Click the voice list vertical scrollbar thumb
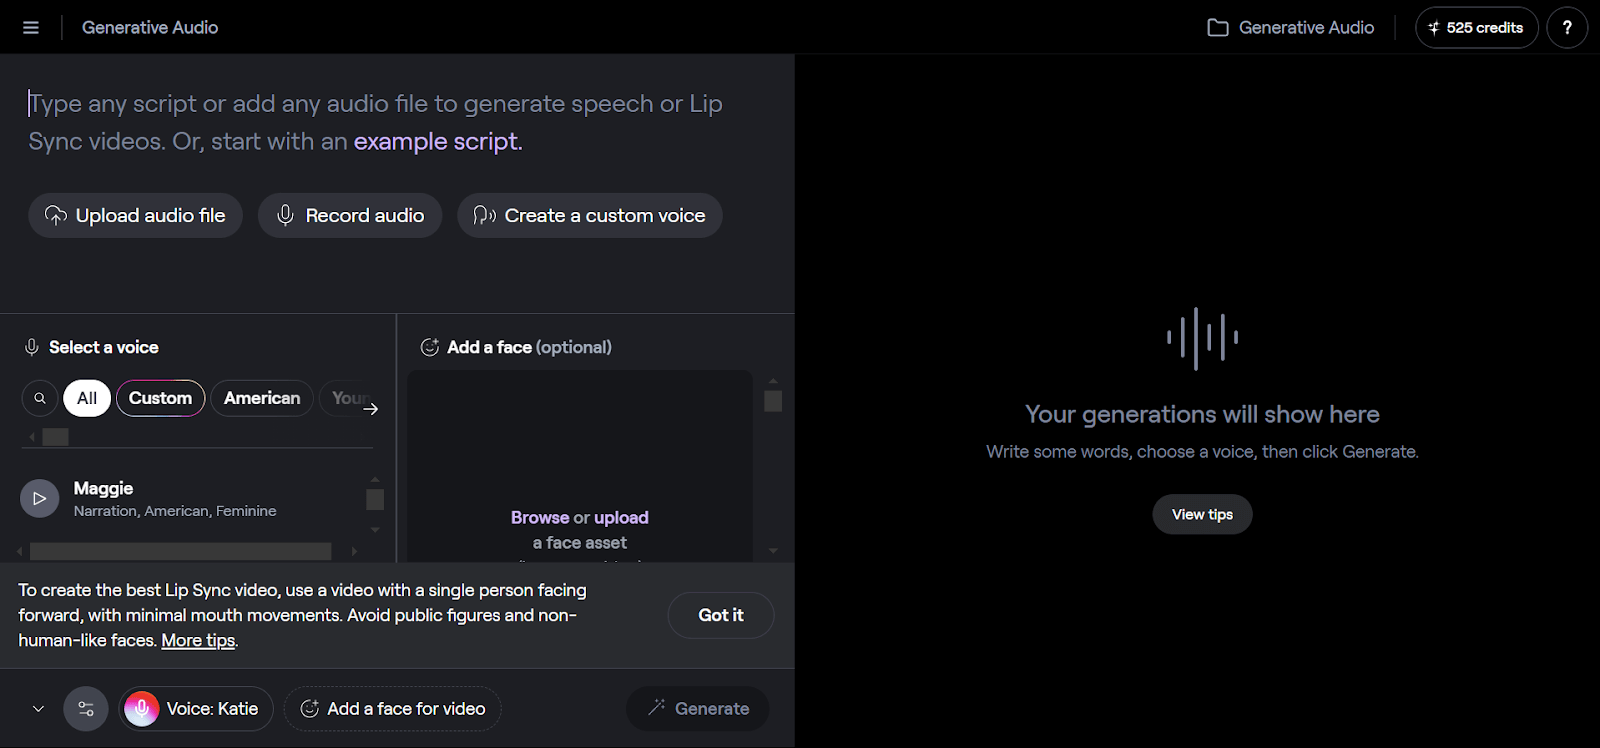This screenshot has height=748, width=1600. [x=375, y=499]
